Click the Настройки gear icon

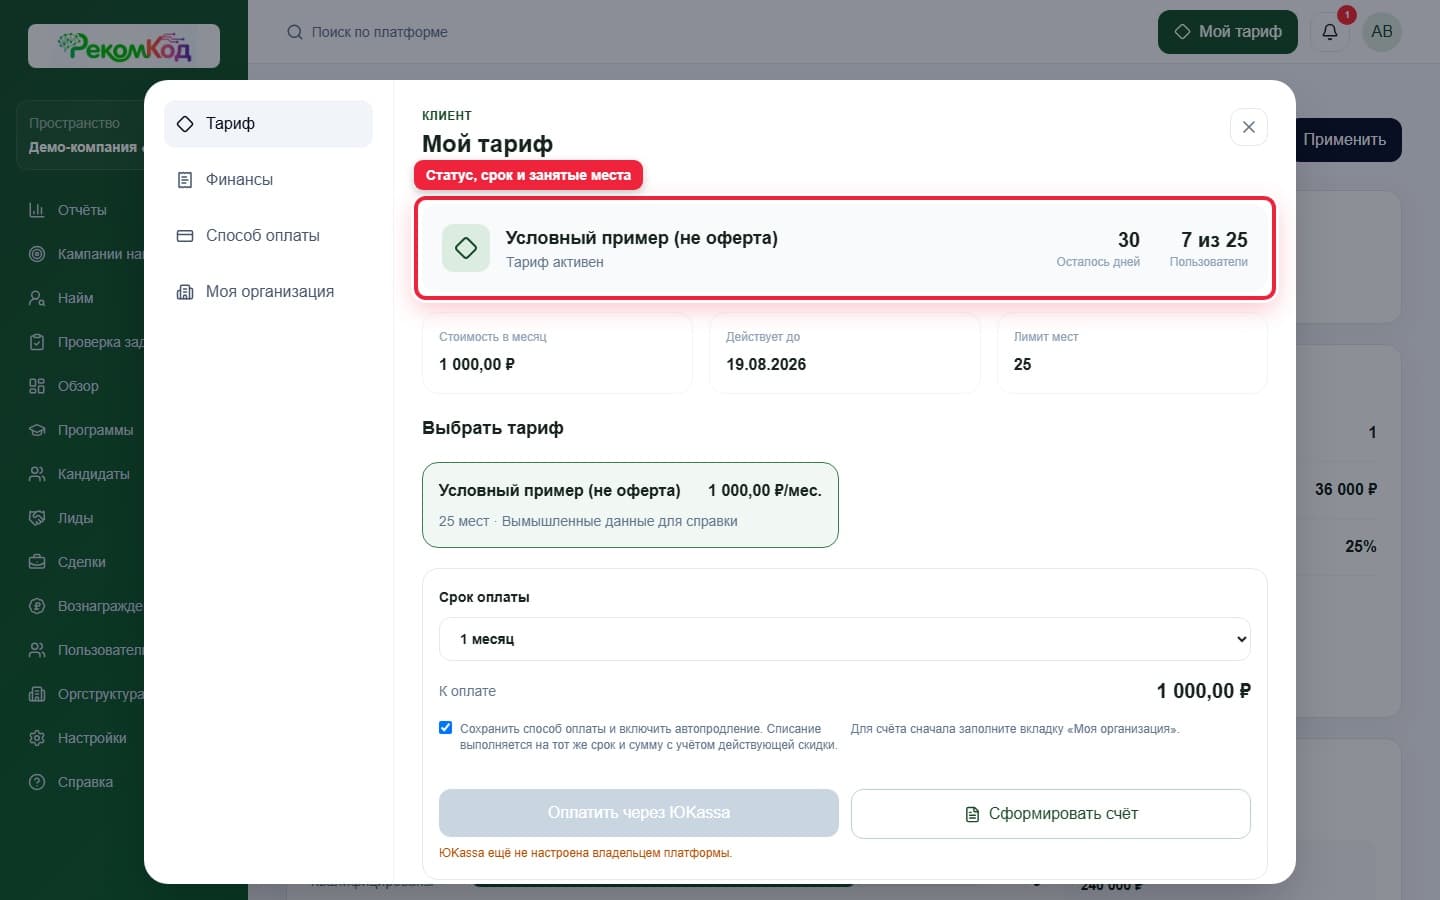[x=37, y=738]
